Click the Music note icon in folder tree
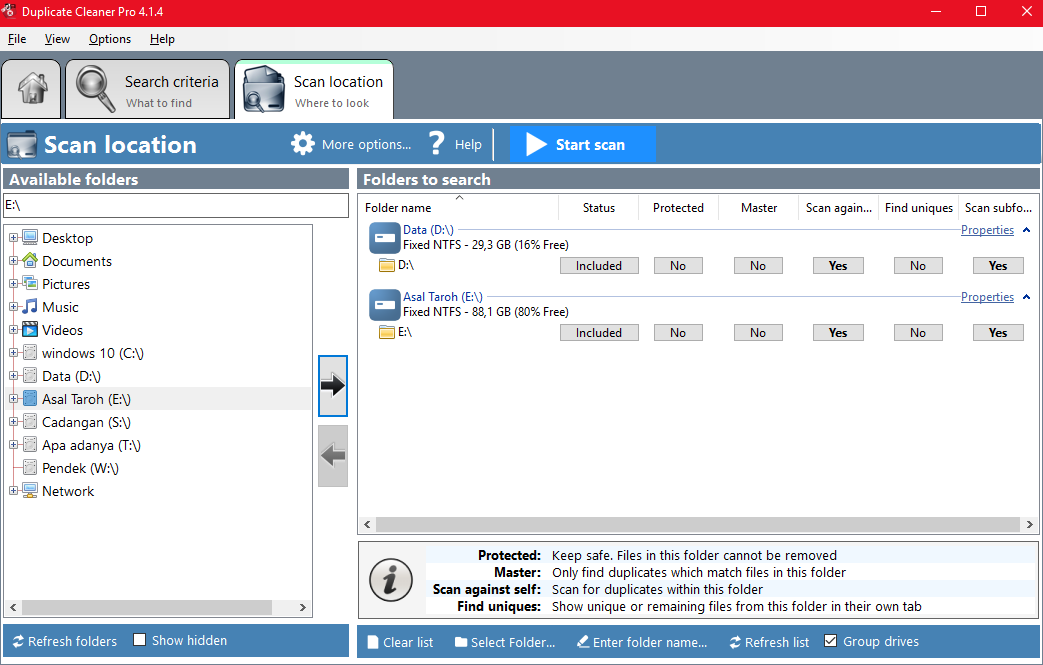 pos(30,307)
